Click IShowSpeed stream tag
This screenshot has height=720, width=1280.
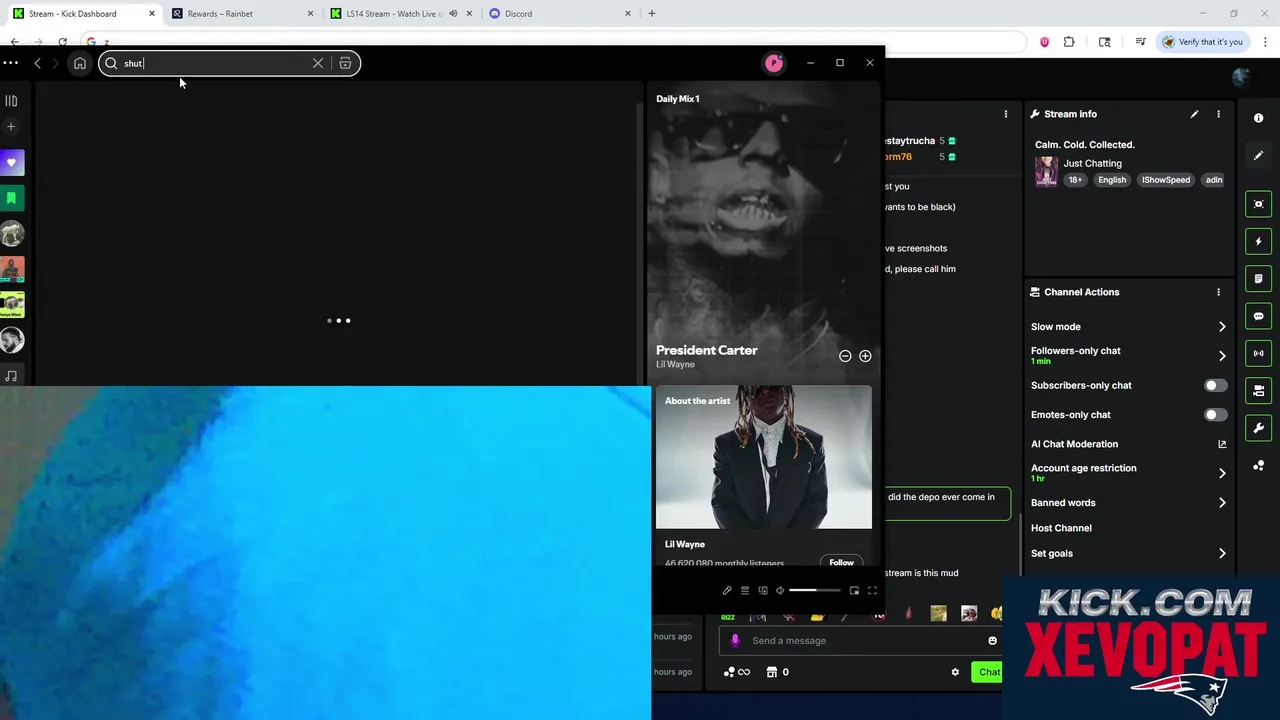1166,180
